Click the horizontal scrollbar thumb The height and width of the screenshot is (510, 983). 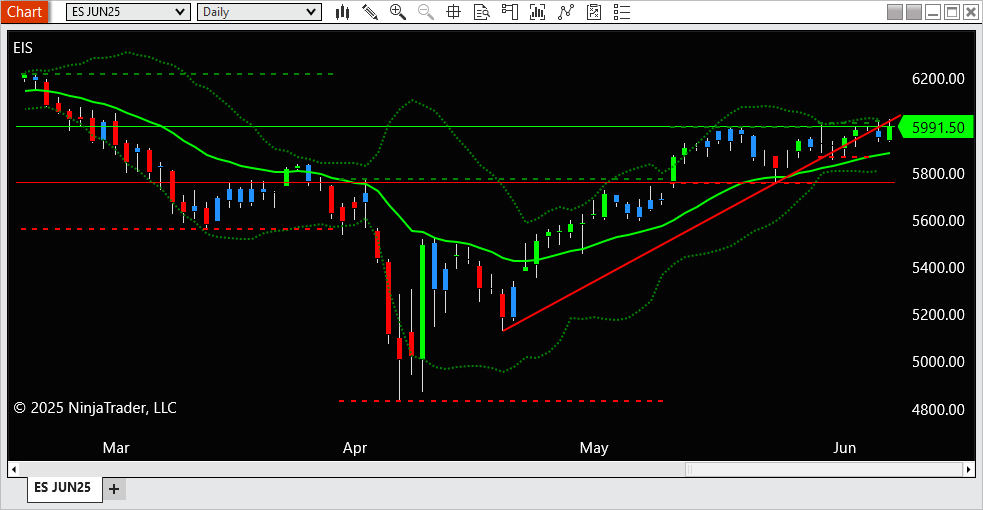click(x=824, y=469)
